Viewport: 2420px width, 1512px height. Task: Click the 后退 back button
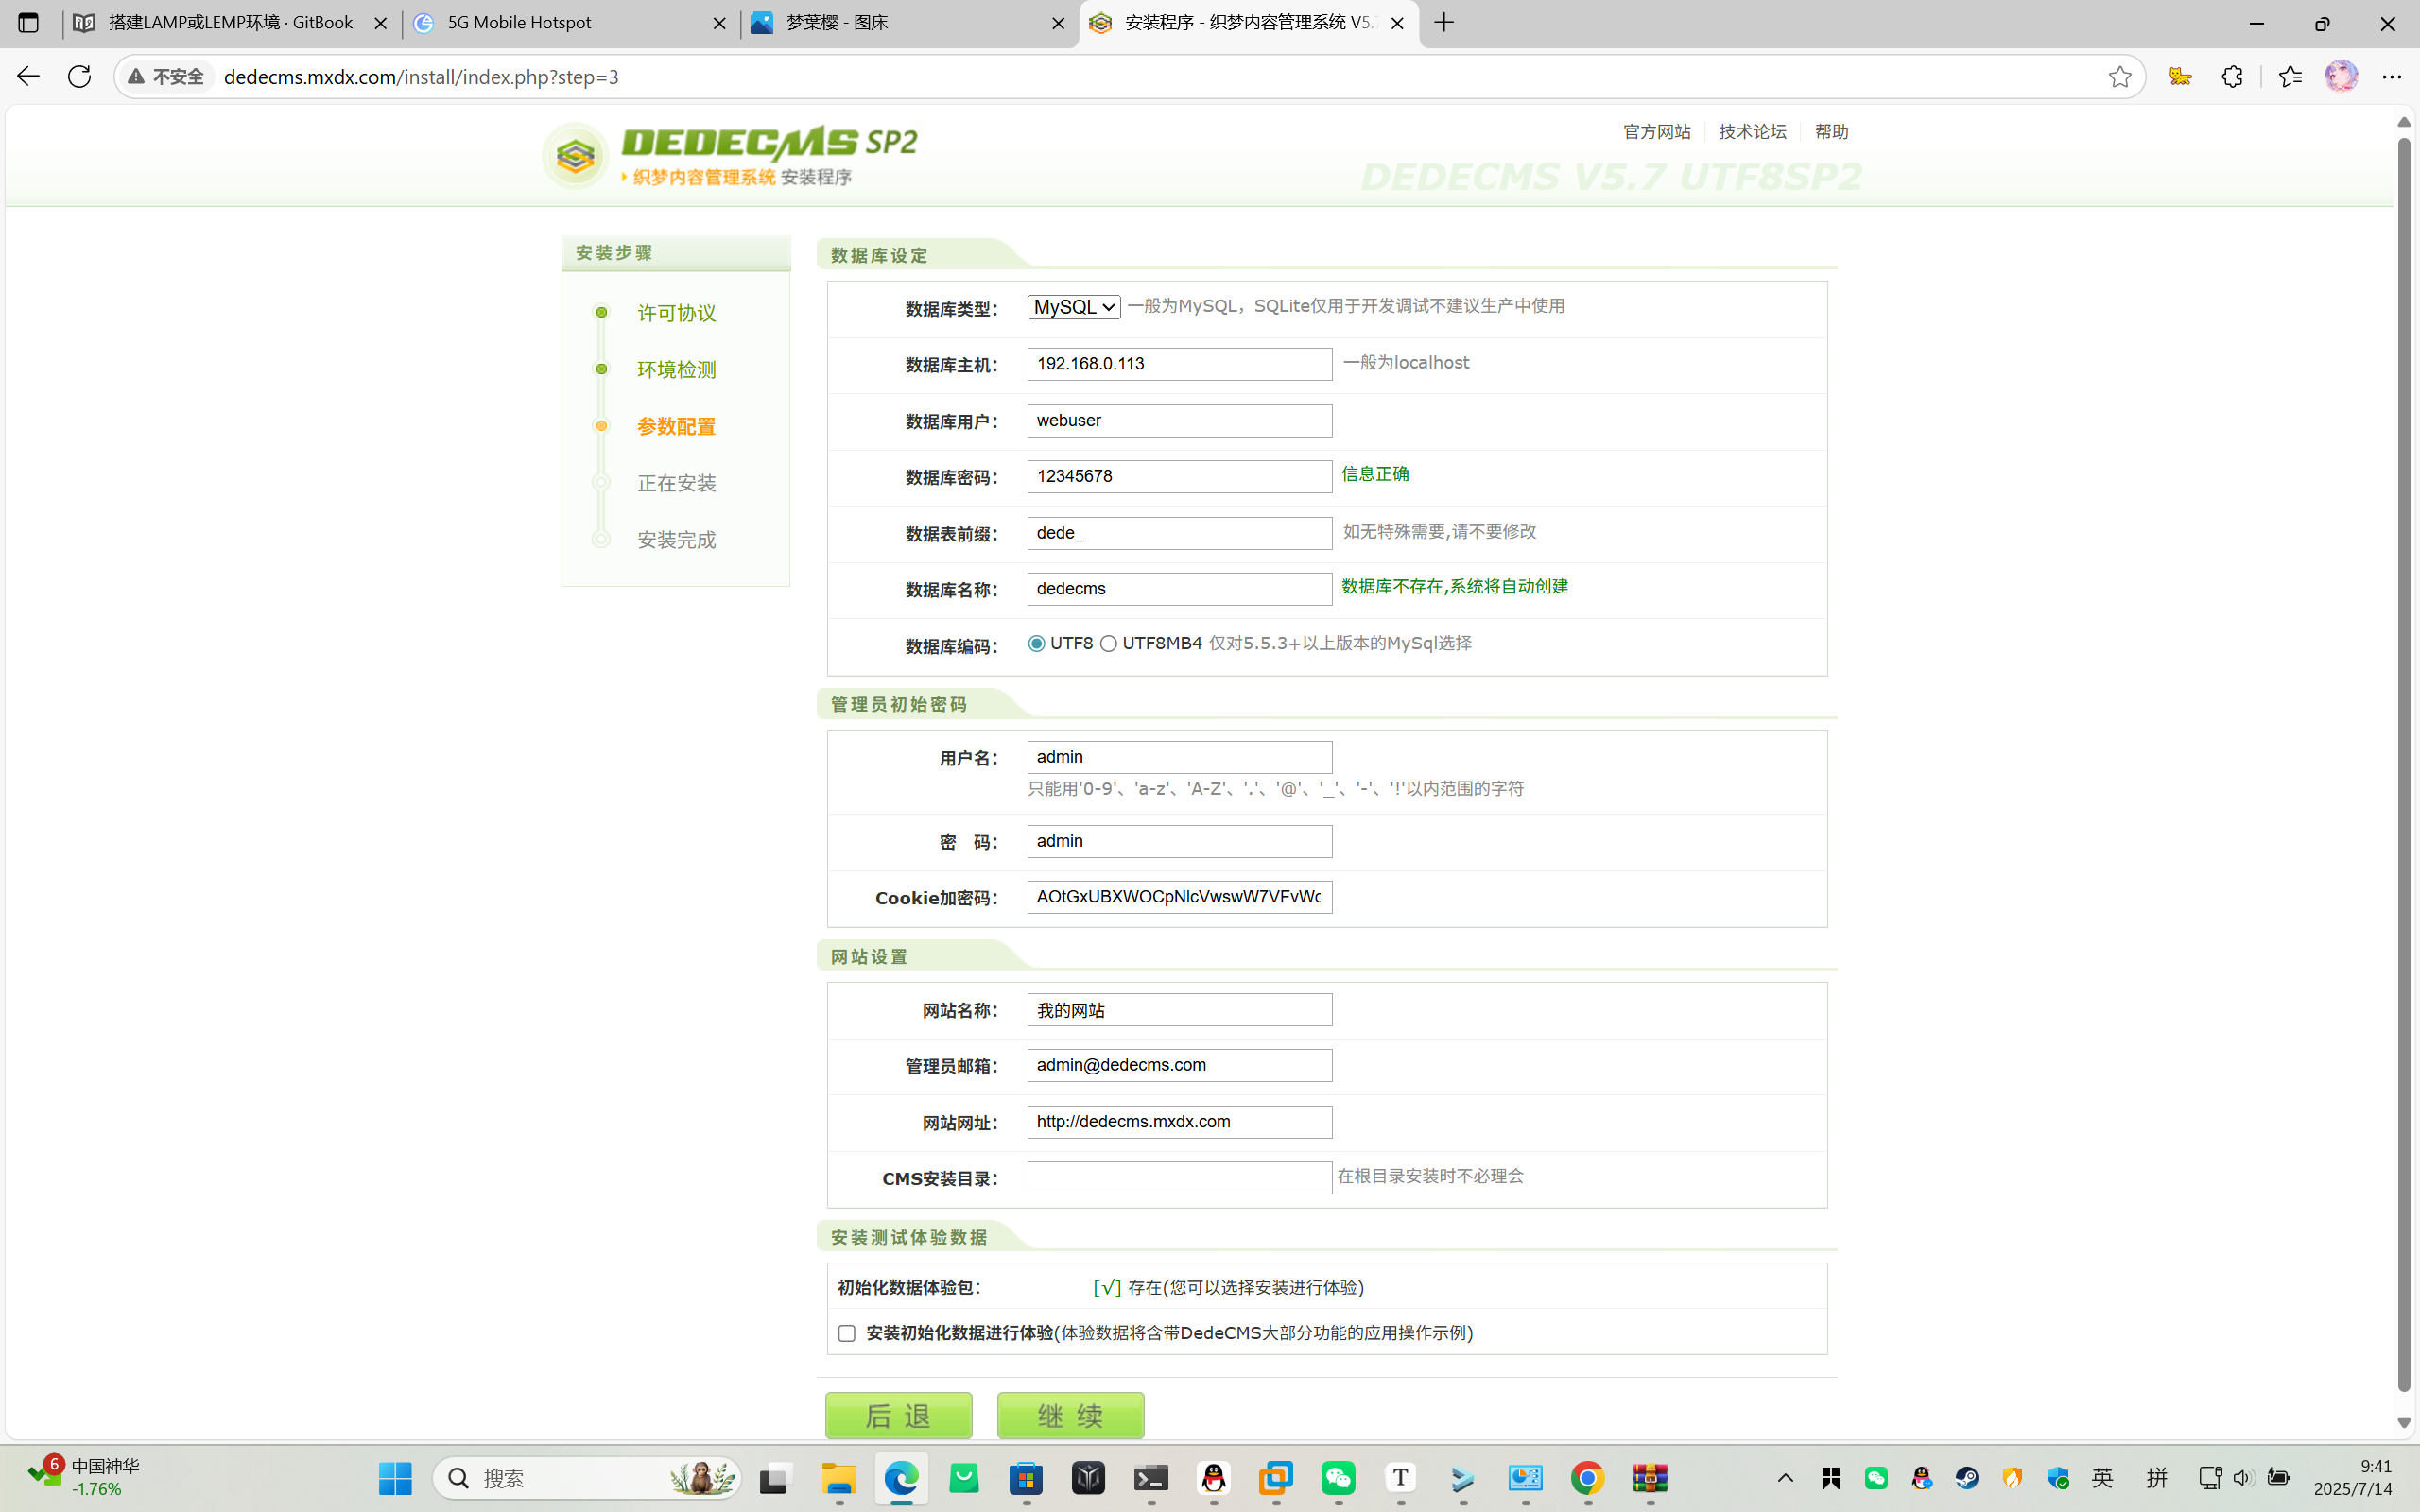click(898, 1415)
